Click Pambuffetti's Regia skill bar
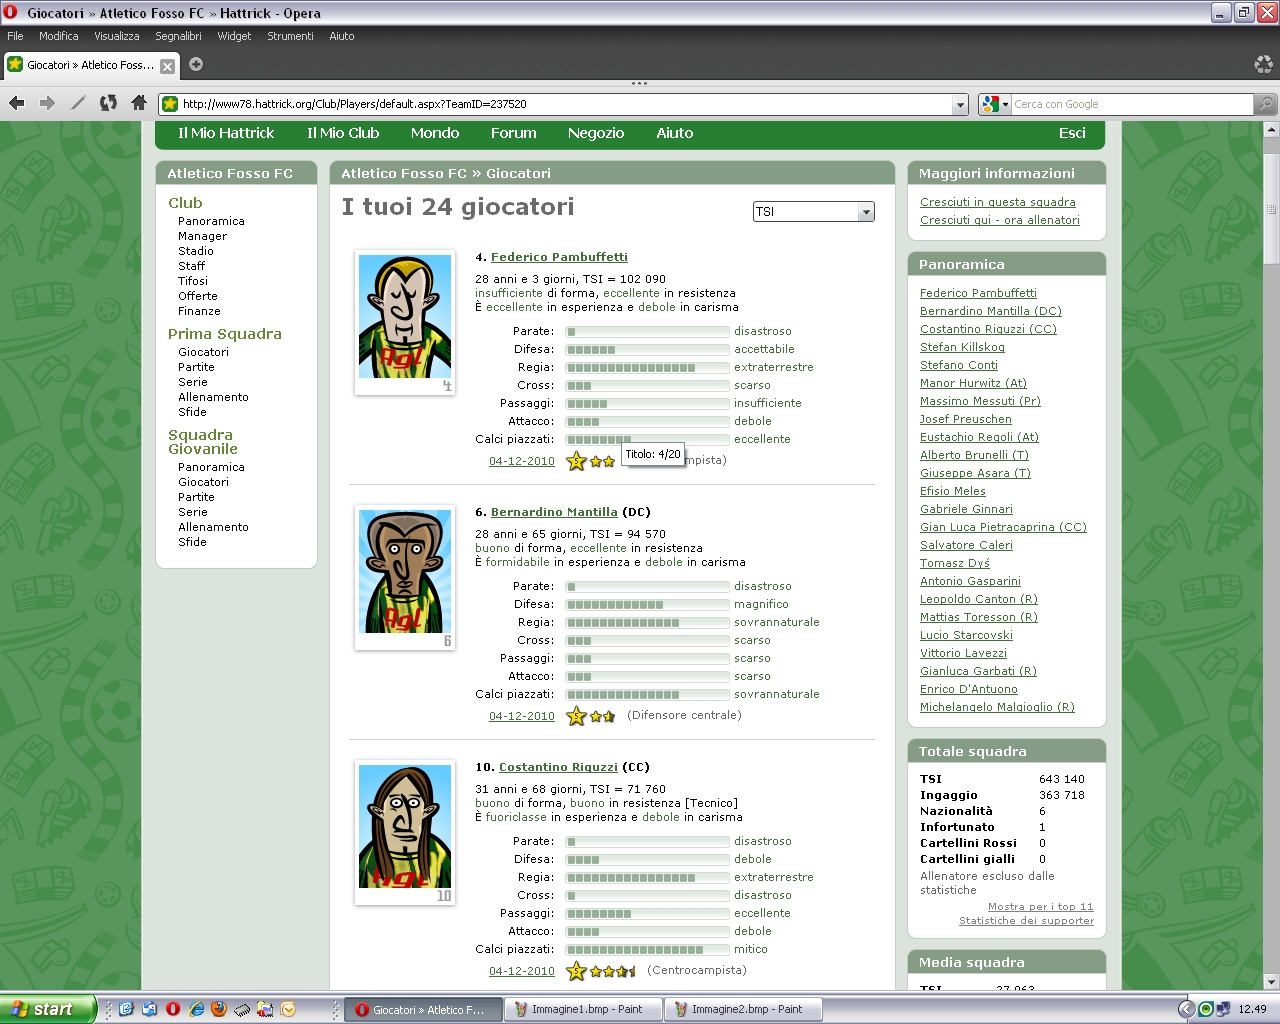The width and height of the screenshot is (1280, 1024). (x=647, y=368)
